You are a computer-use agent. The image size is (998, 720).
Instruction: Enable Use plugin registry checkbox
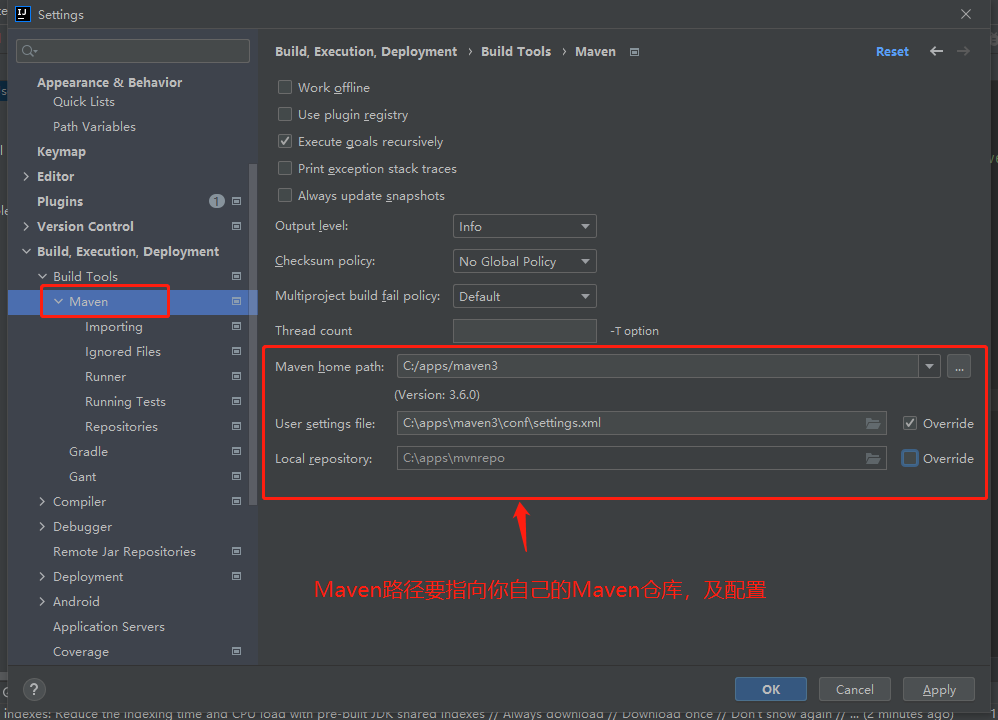coord(285,114)
